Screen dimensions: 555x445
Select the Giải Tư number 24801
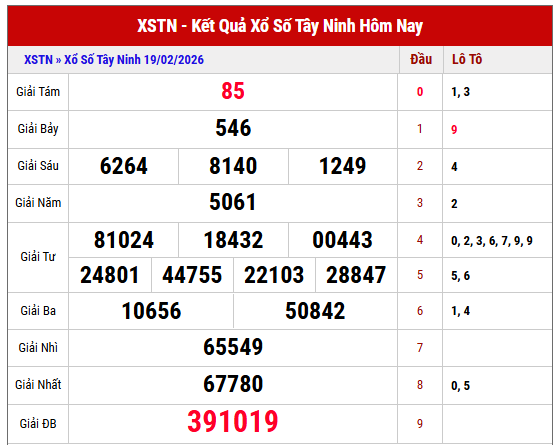tap(109, 275)
